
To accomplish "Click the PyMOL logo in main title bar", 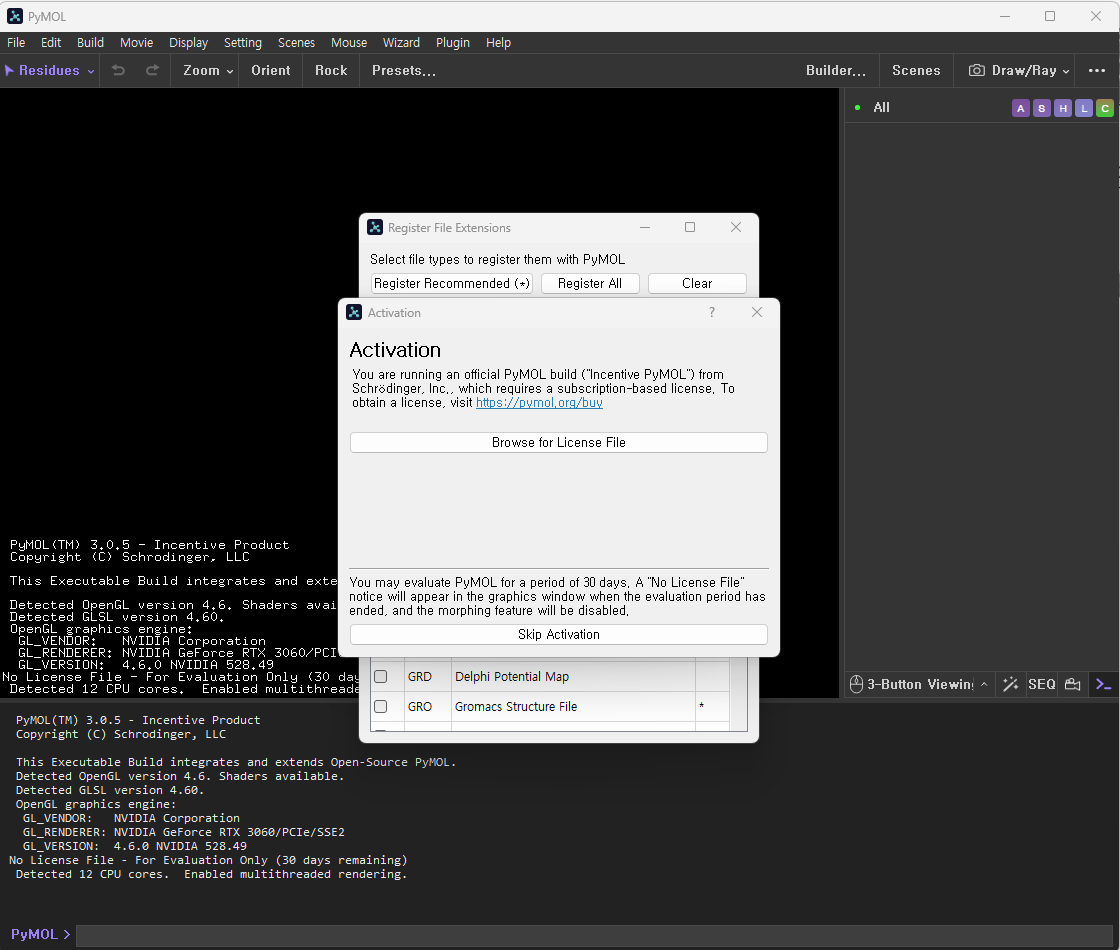I will 15,16.
